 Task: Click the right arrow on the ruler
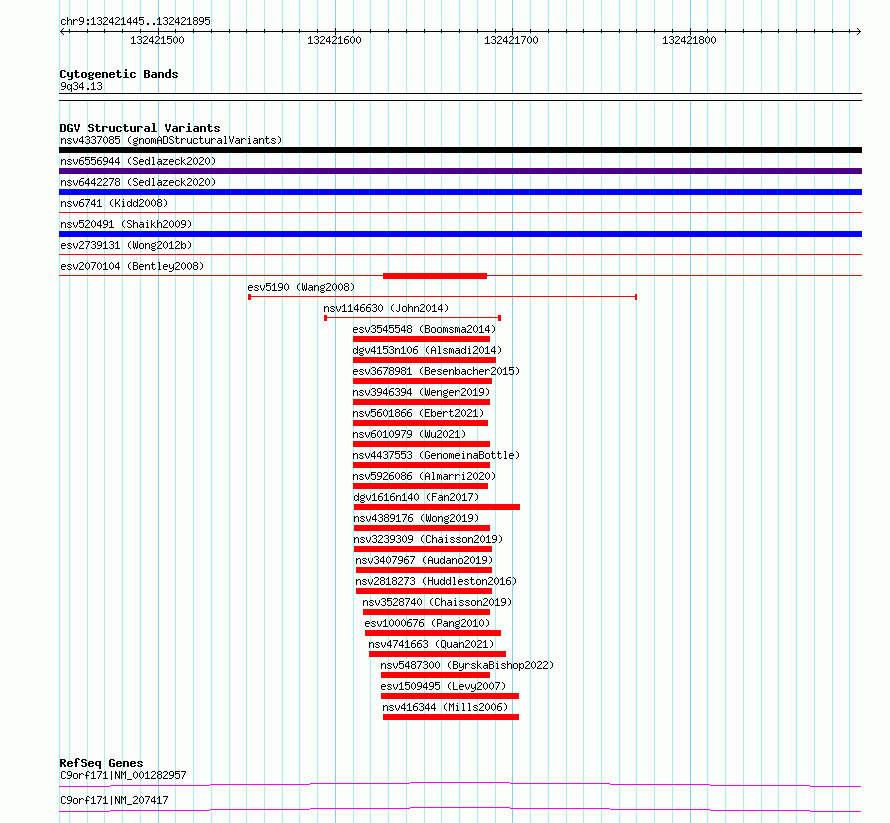858,31
